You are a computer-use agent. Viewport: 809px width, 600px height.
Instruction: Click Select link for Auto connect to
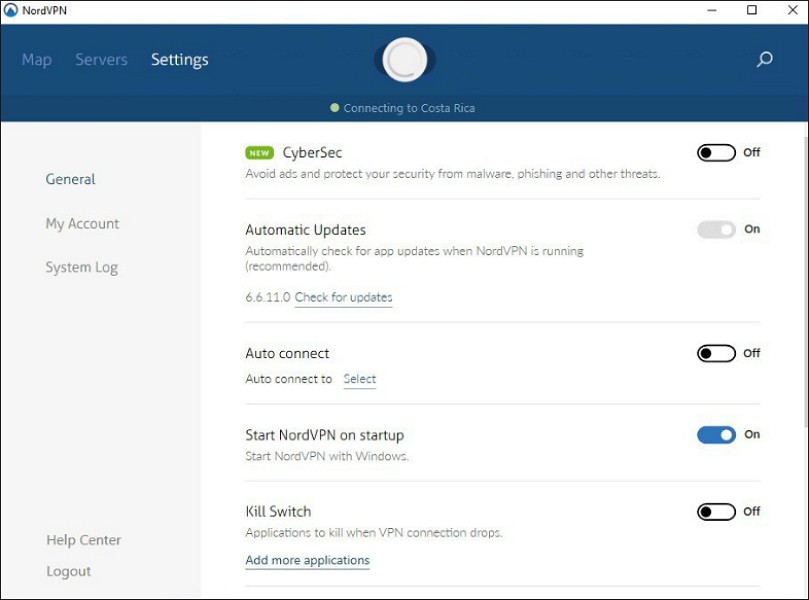360,379
